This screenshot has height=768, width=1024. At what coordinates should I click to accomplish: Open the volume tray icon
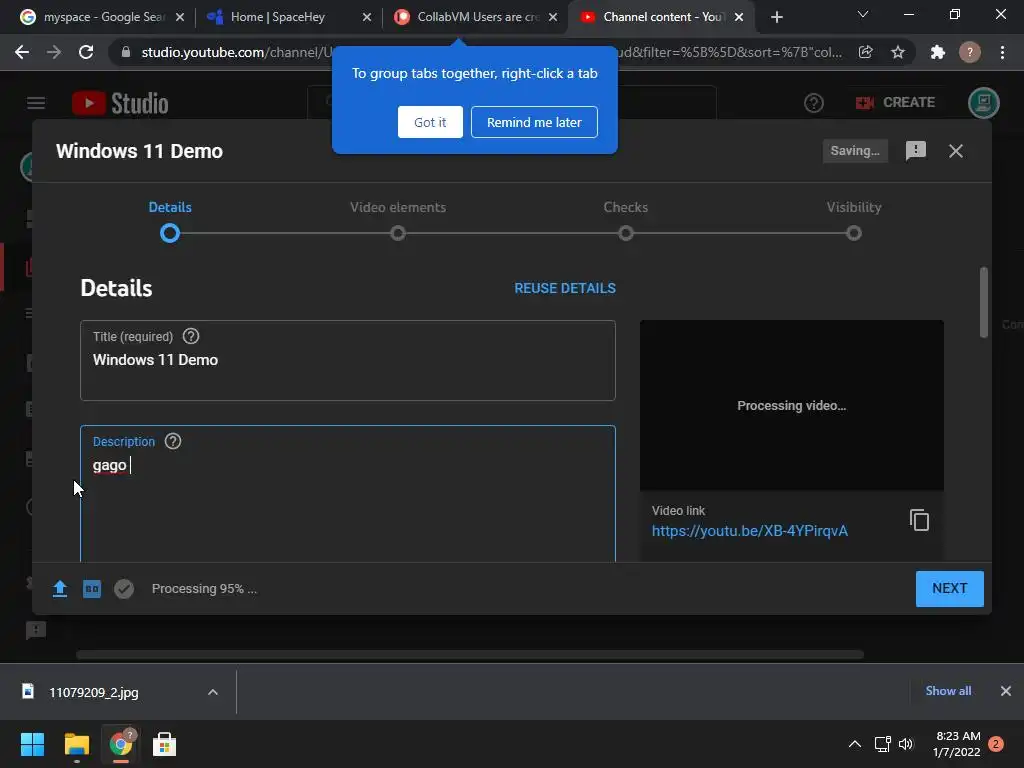906,744
